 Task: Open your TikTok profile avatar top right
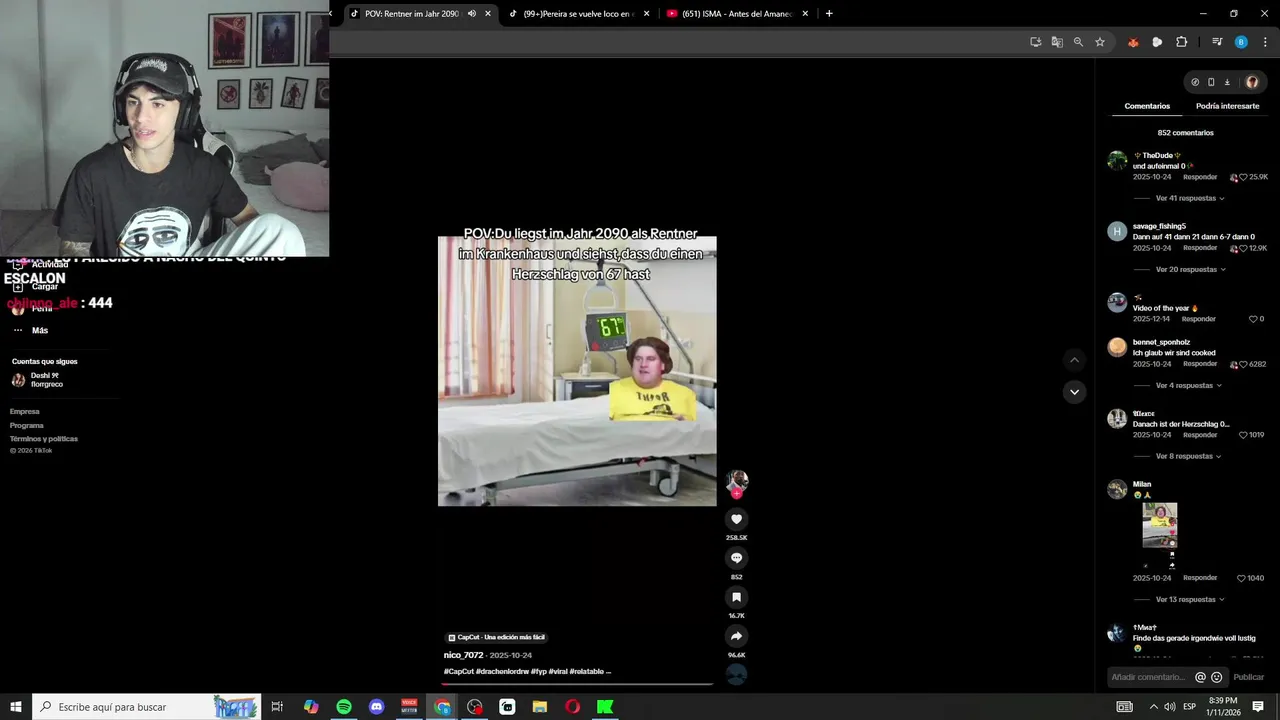pyautogui.click(x=1252, y=82)
